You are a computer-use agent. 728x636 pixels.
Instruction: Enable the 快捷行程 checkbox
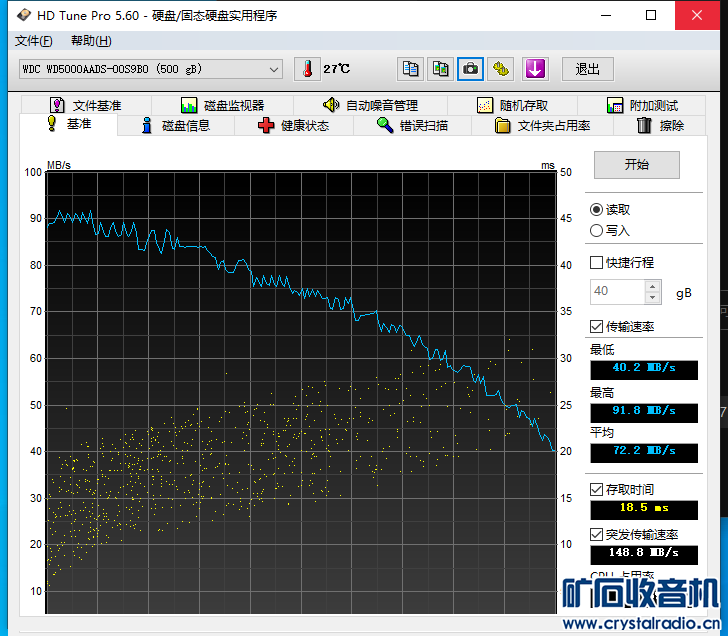597,263
